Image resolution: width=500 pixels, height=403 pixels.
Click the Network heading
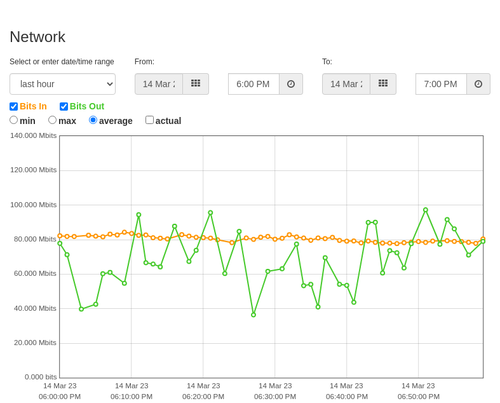37,37
